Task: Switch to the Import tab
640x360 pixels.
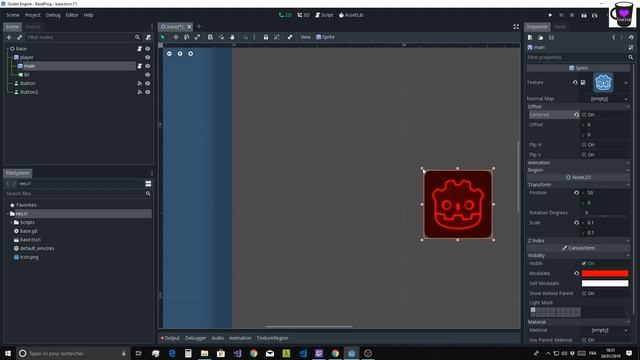Action: point(33,27)
